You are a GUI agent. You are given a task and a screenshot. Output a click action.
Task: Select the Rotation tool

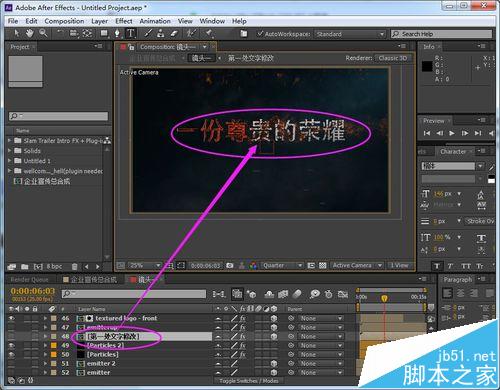(x=60, y=33)
